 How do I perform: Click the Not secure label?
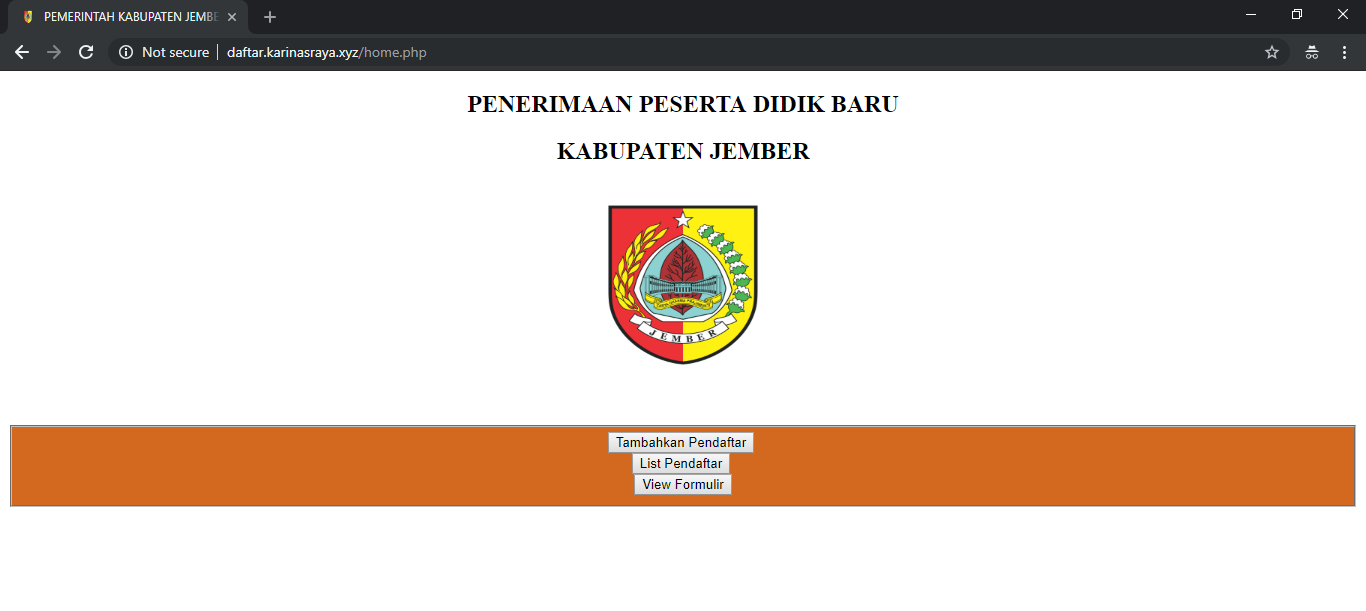click(176, 52)
